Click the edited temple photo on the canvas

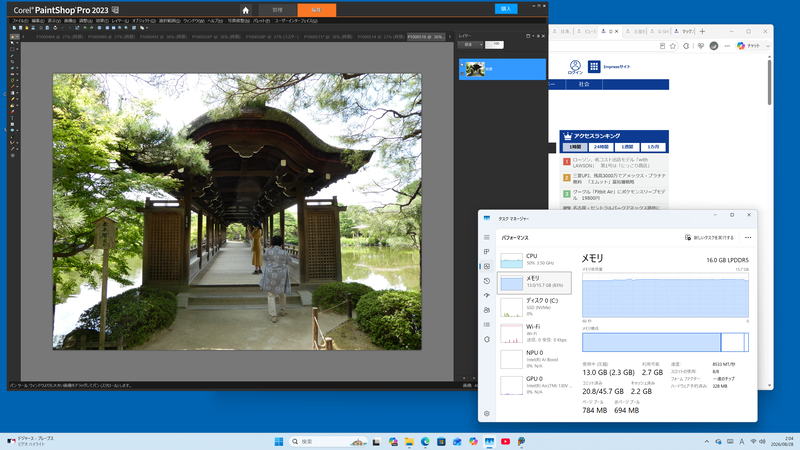(237, 211)
